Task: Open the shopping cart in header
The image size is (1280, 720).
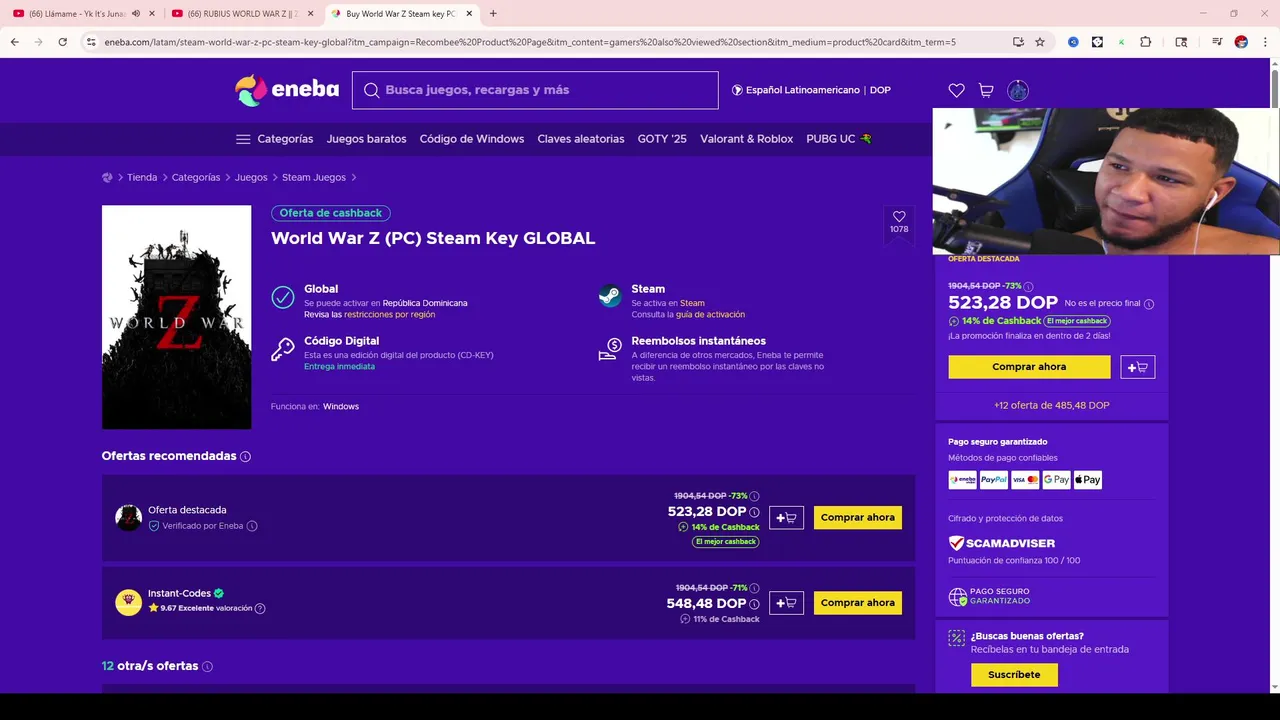Action: 986,90
